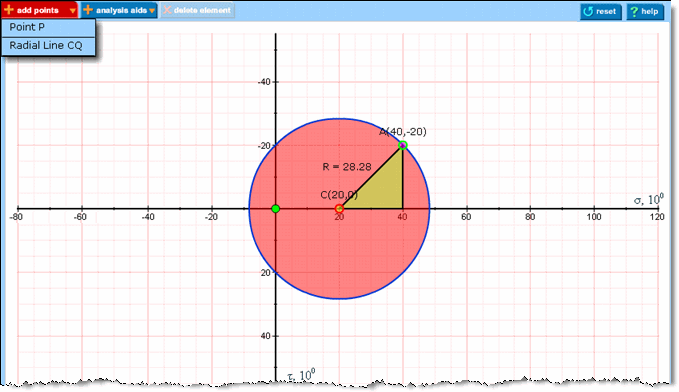
Task: Click the tau axis label at bottom
Action: pos(301,375)
